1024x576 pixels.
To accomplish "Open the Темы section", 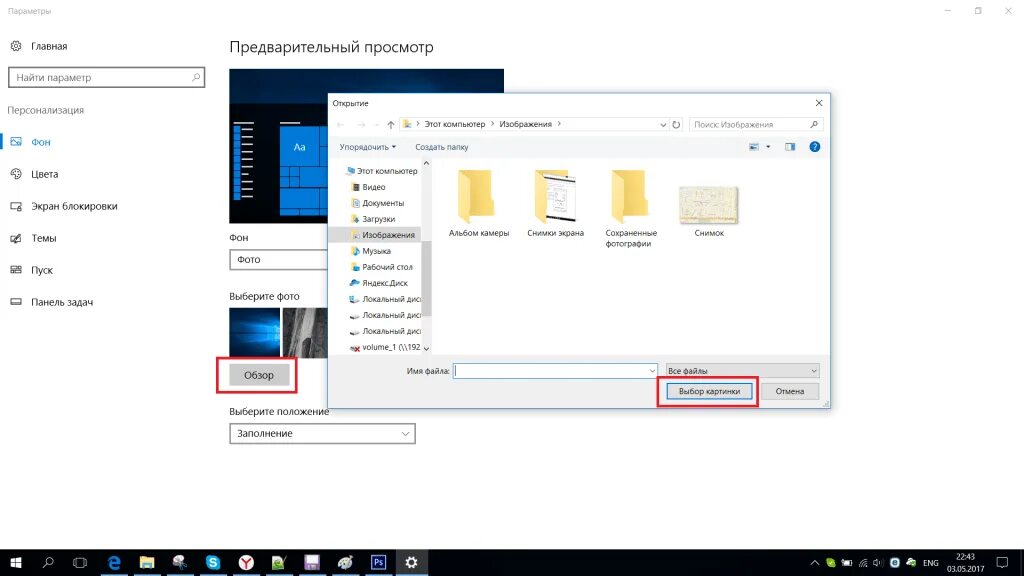I will (x=44, y=238).
